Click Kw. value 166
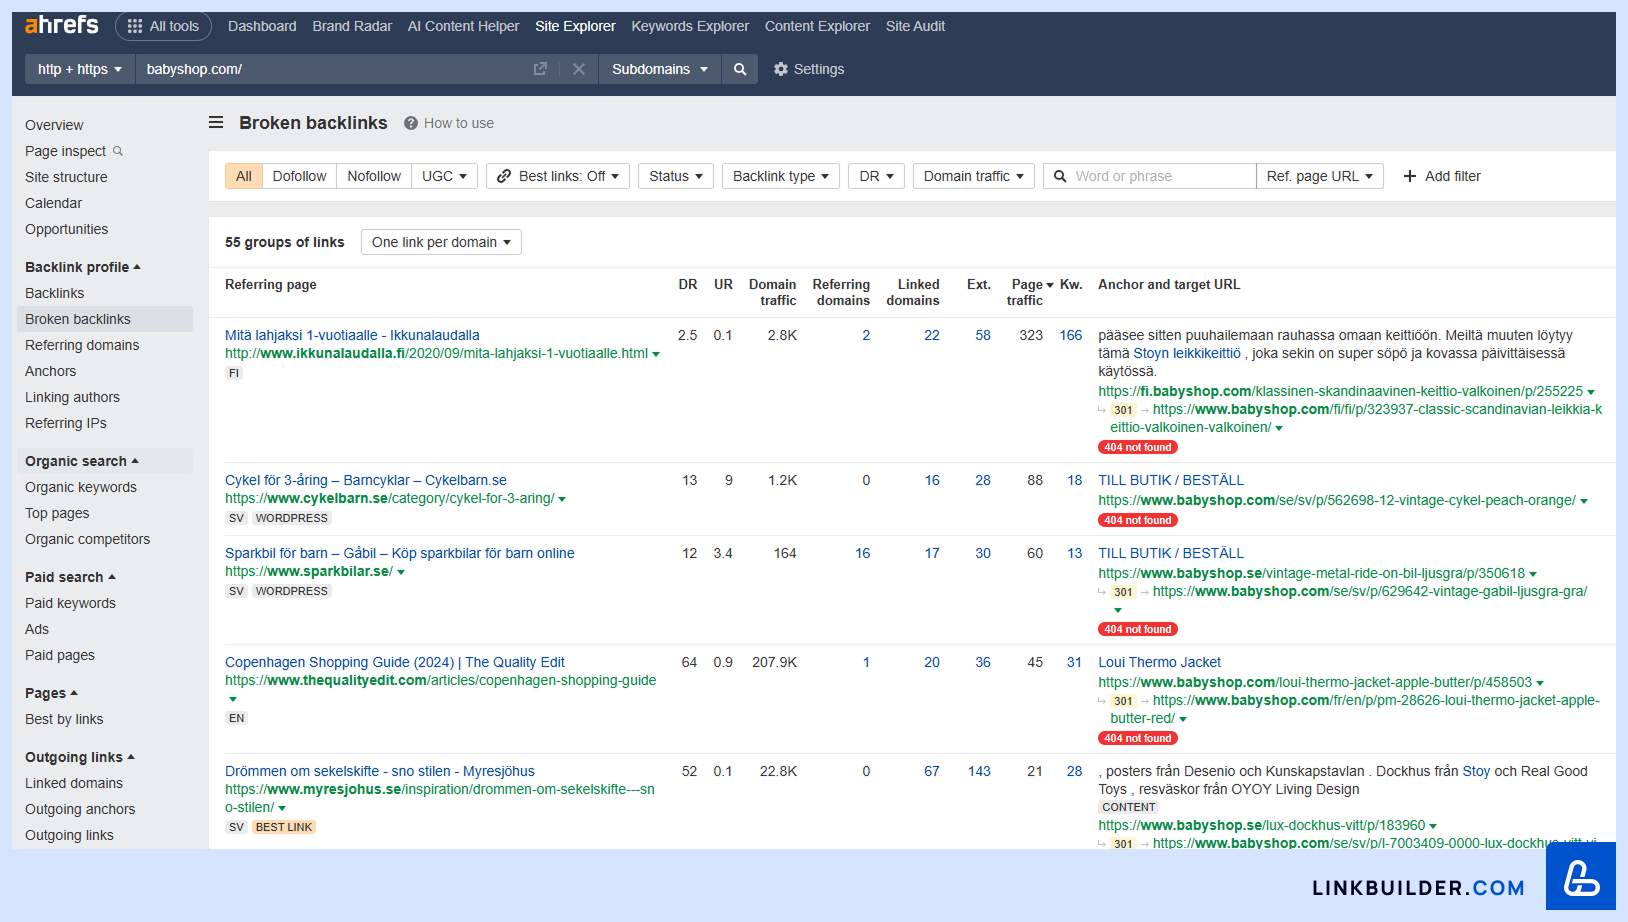 [1070, 335]
